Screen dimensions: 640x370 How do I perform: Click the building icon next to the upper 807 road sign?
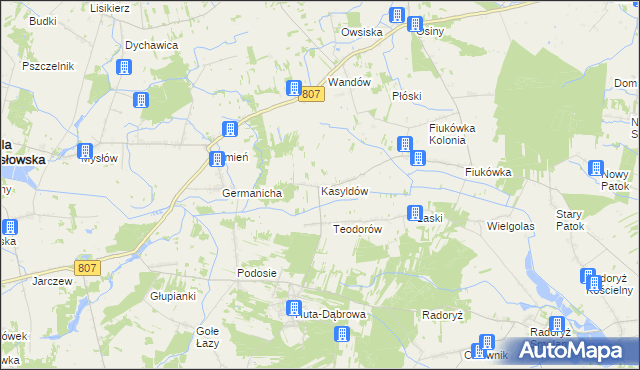tap(293, 88)
